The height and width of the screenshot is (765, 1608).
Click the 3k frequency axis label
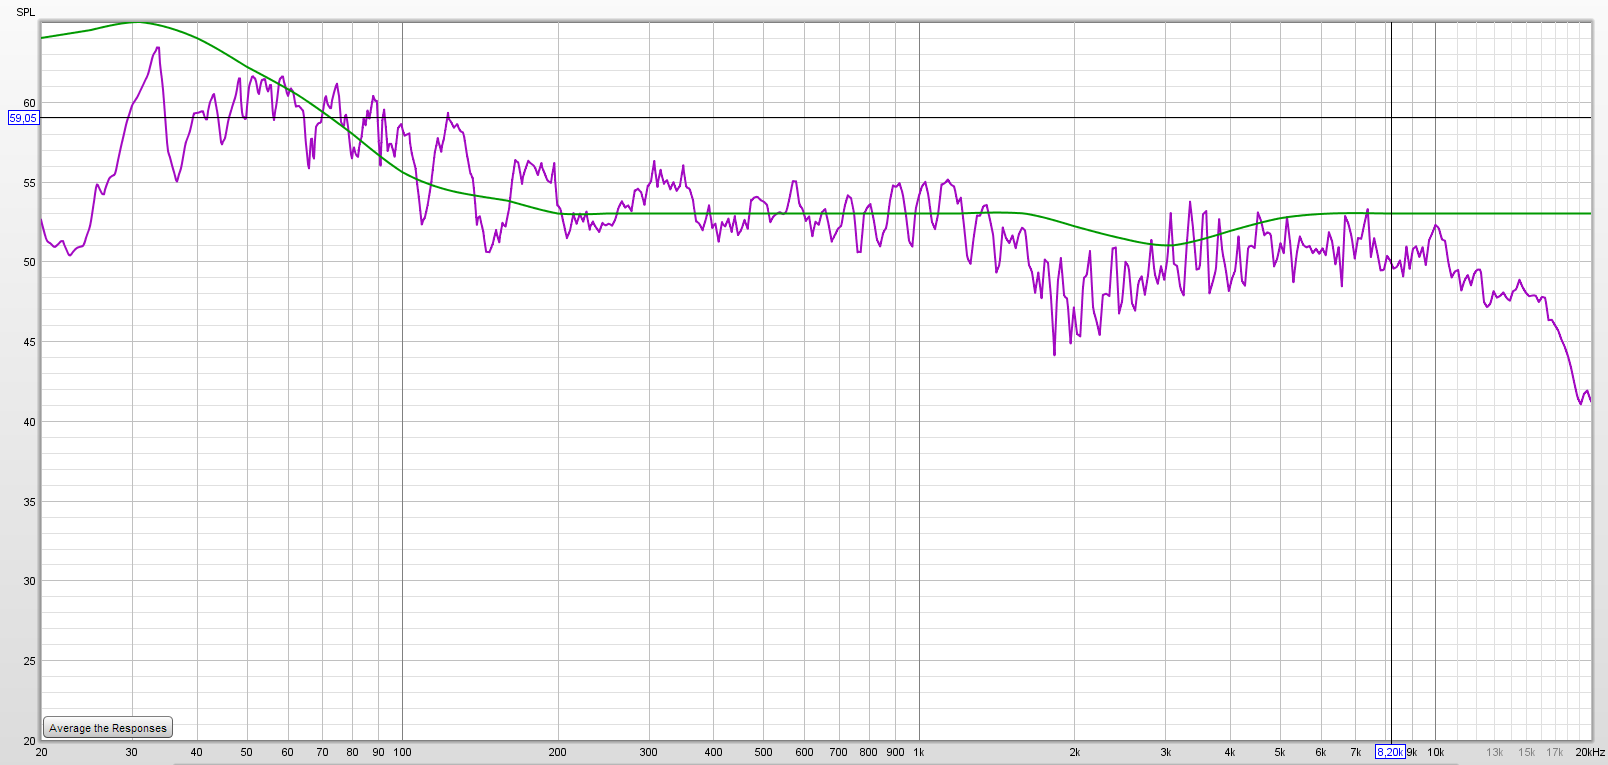1165,752
